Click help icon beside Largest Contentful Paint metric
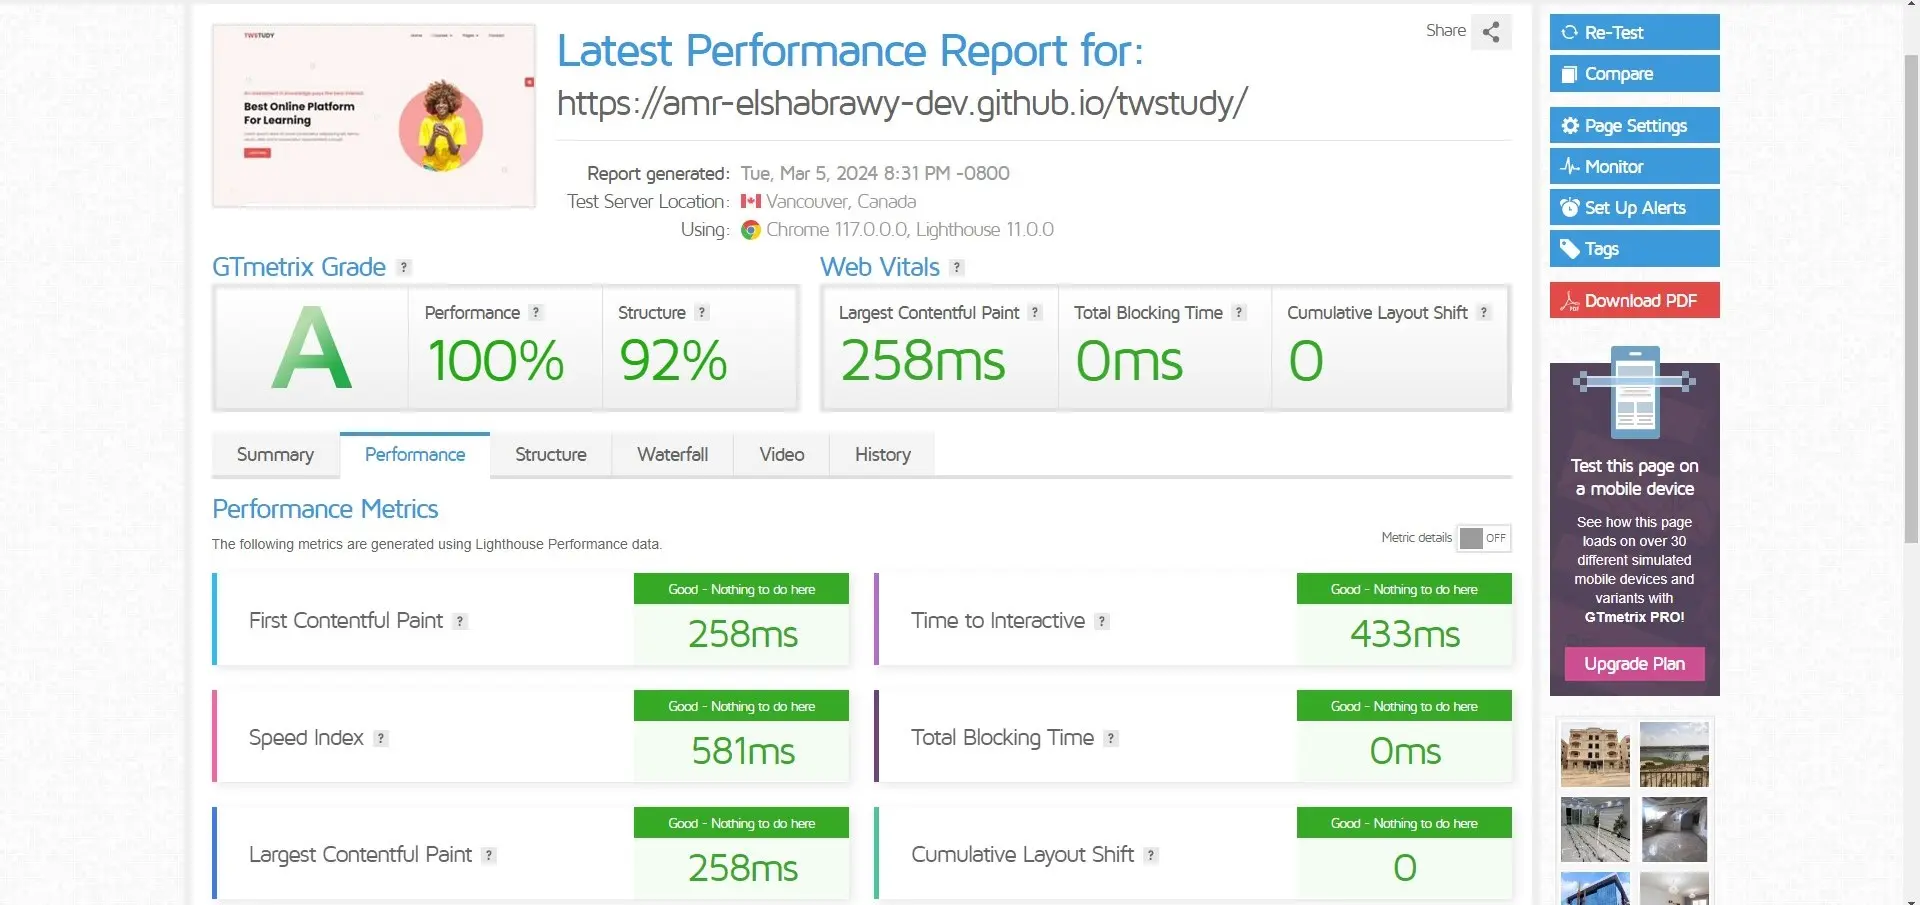1920x905 pixels. pos(489,855)
